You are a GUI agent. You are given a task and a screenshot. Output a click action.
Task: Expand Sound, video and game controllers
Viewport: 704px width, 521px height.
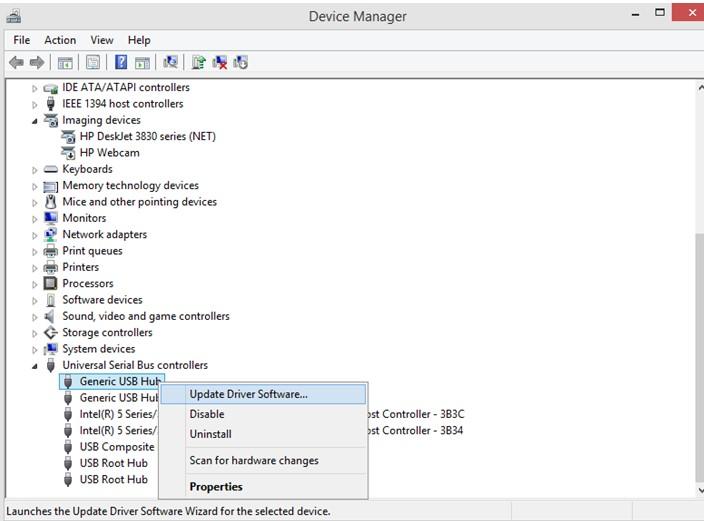point(35,317)
